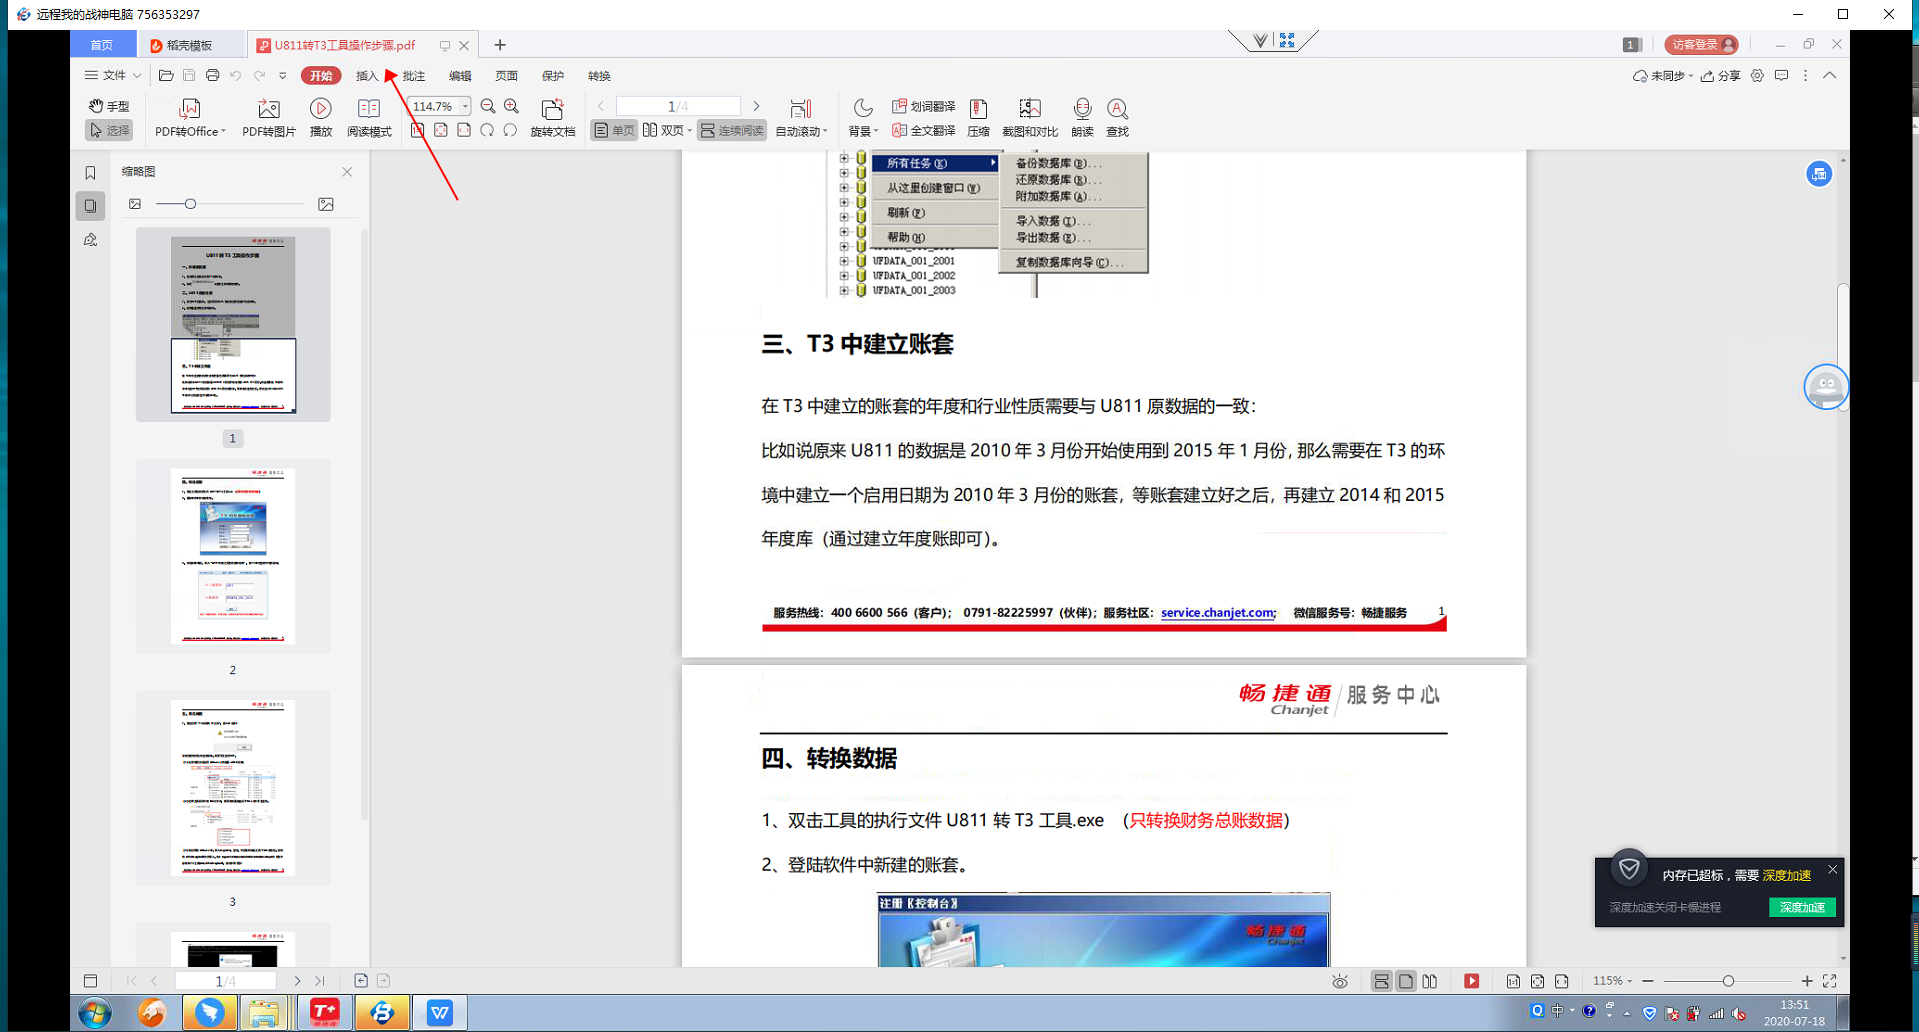Select page 2 thumbnail
Image resolution: width=1919 pixels, height=1032 pixels.
coord(233,556)
